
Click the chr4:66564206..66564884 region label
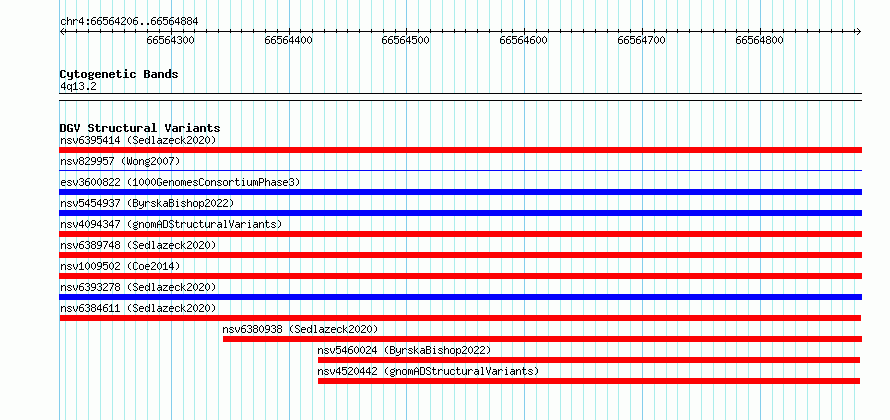coord(129,22)
